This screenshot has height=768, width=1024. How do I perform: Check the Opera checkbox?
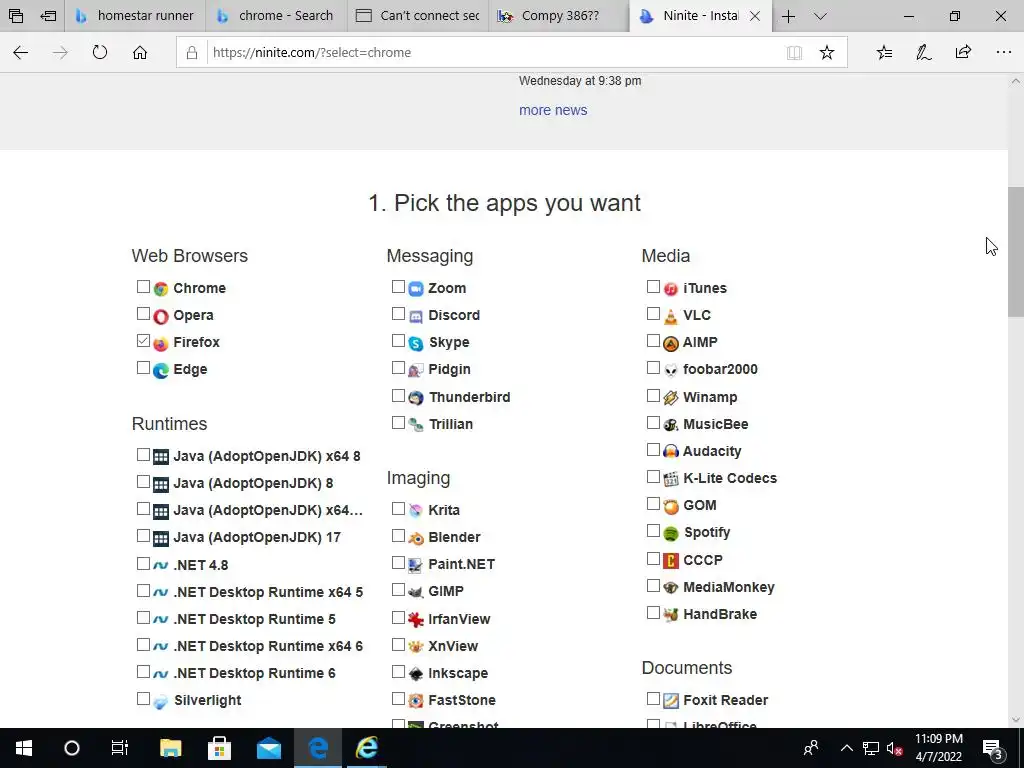coord(144,314)
